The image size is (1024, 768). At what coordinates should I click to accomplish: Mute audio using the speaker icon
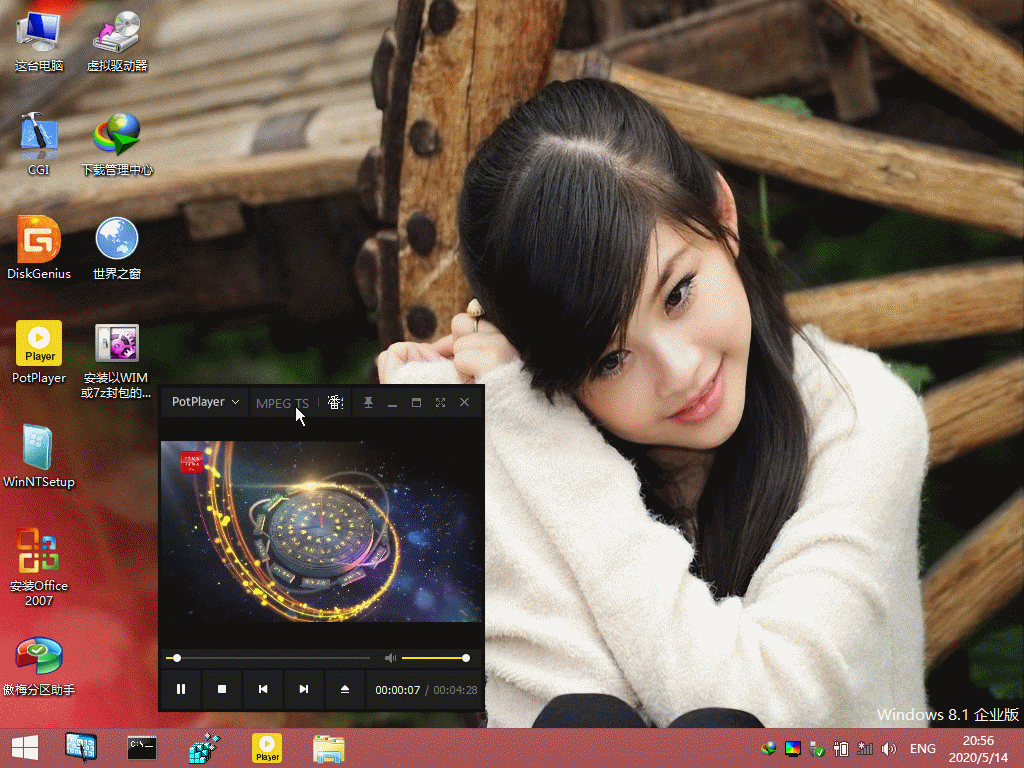390,658
